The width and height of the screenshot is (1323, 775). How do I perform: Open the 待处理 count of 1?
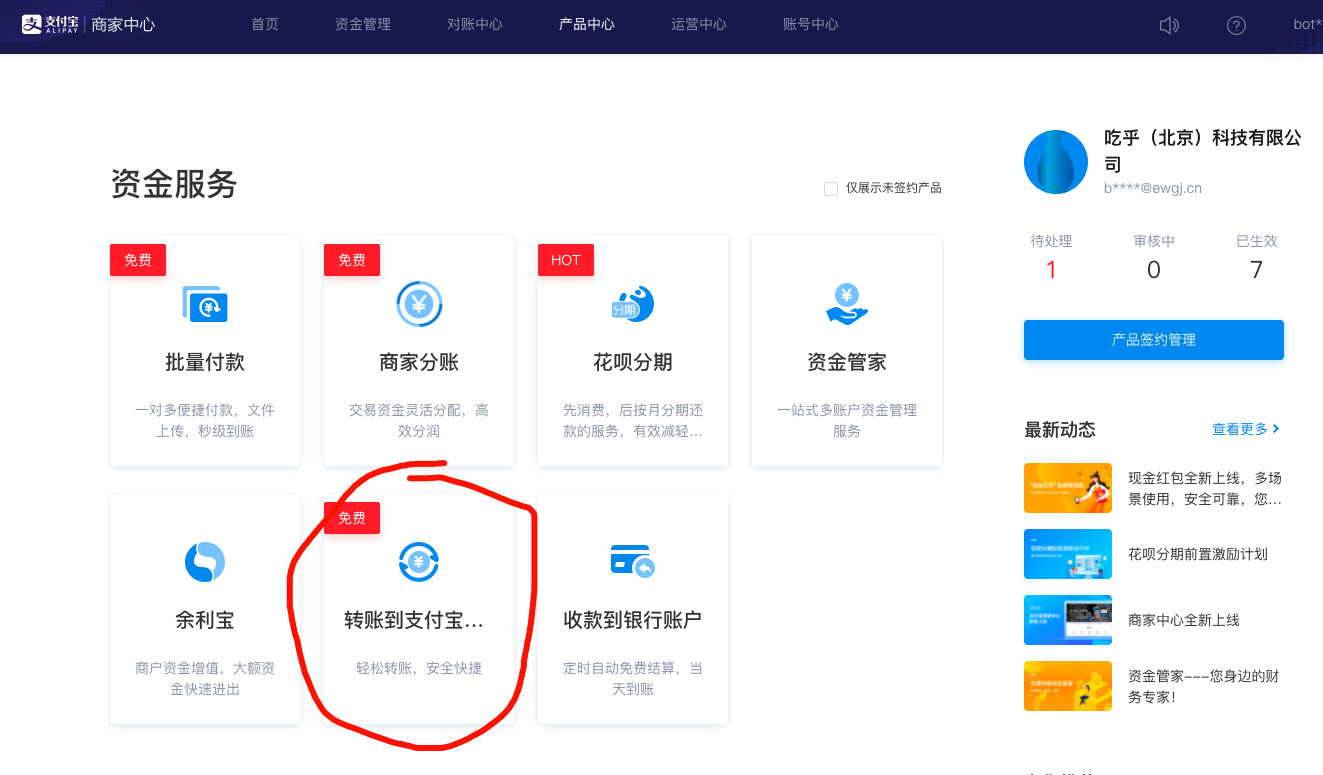point(1051,270)
